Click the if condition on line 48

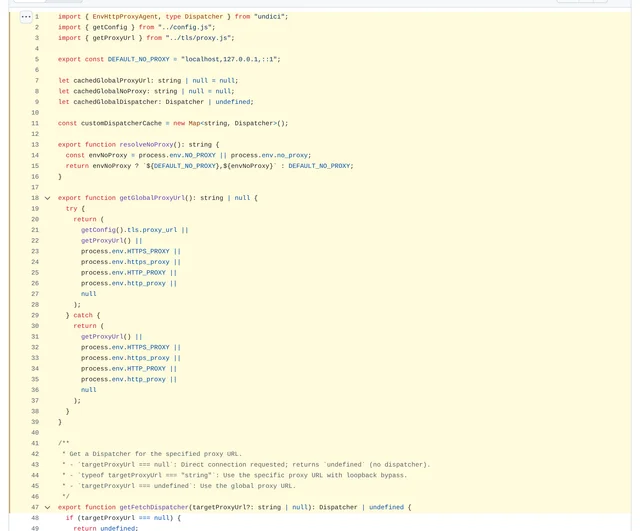125,518
